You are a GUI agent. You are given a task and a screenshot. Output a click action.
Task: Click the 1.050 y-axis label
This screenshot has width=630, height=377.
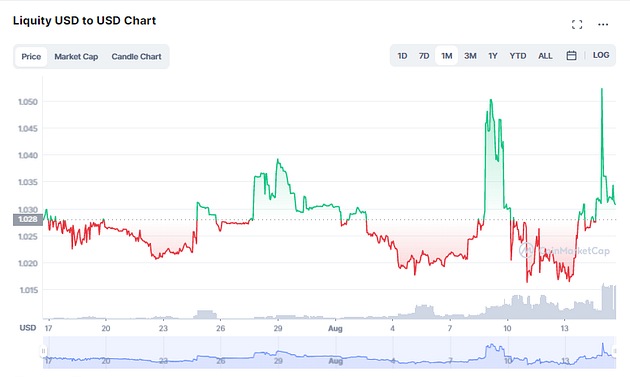28,102
